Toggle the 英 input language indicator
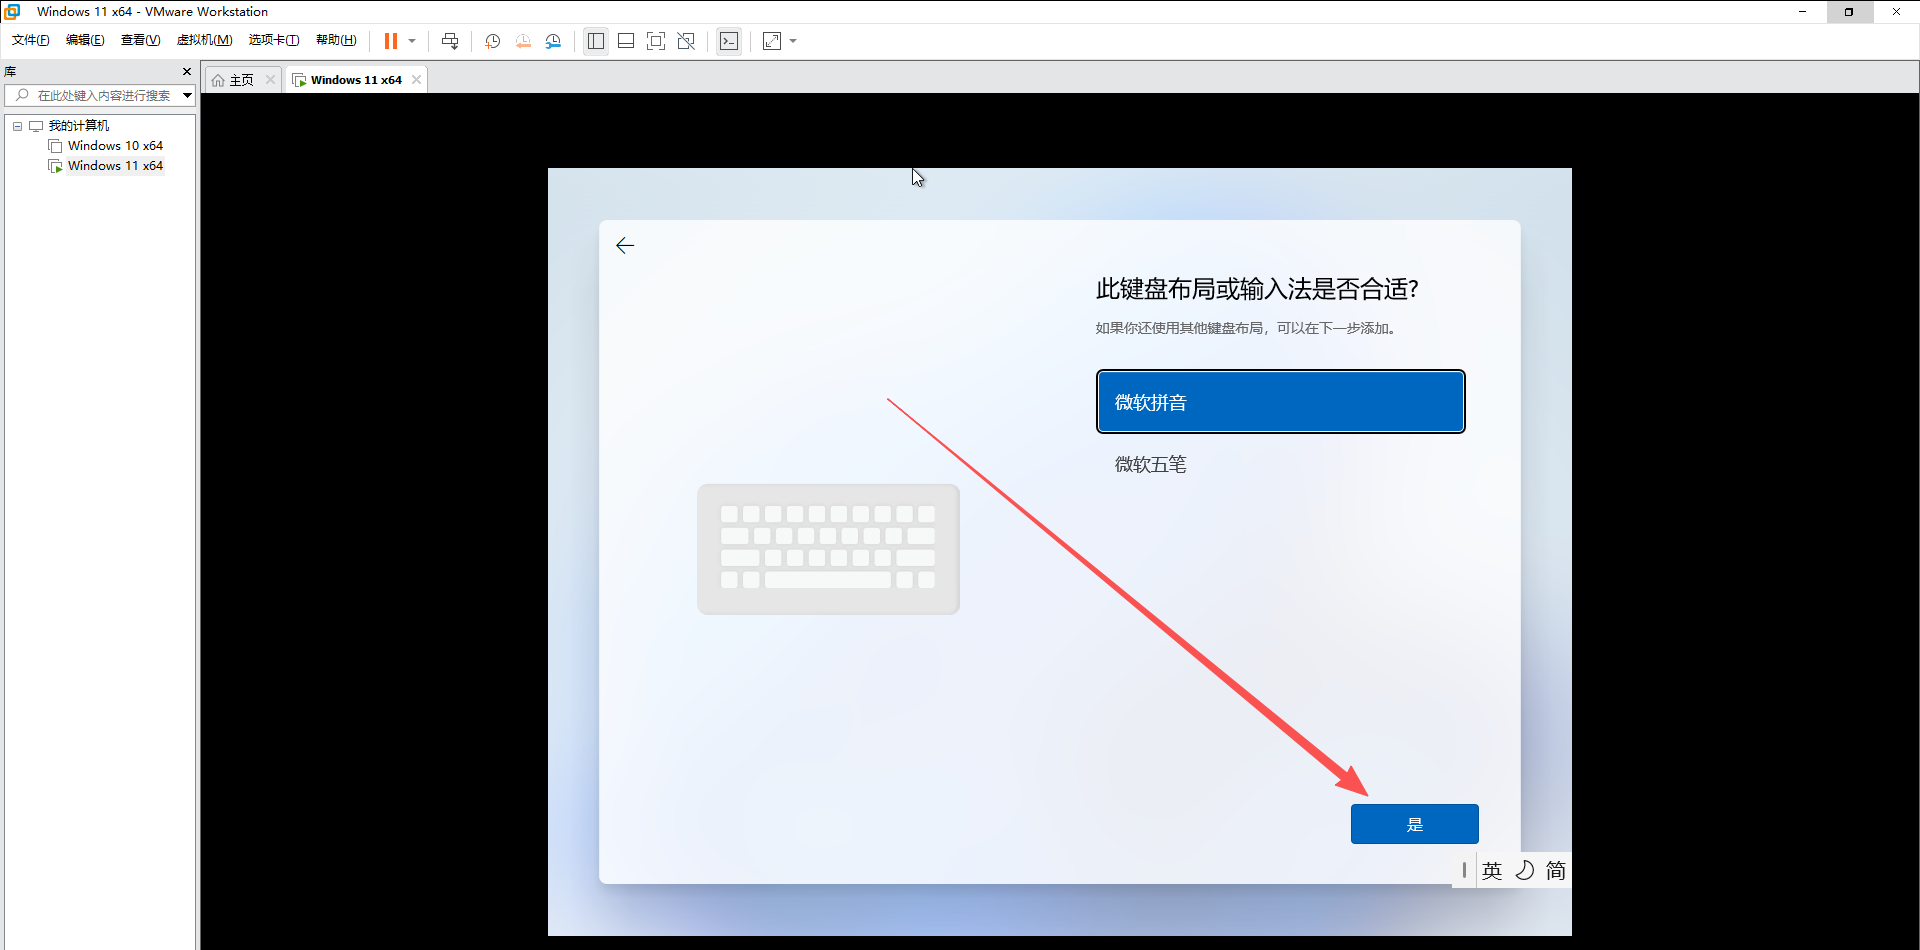Viewport: 1920px width, 950px height. click(1492, 871)
